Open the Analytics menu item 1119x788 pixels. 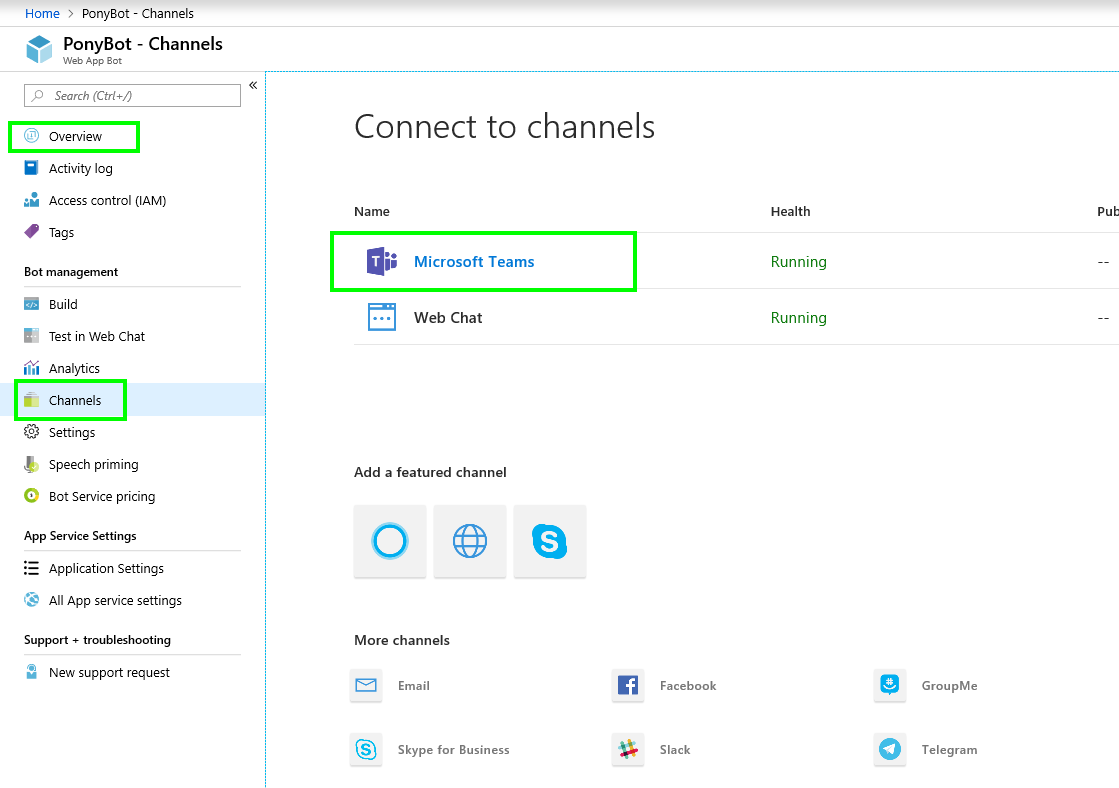coord(74,368)
